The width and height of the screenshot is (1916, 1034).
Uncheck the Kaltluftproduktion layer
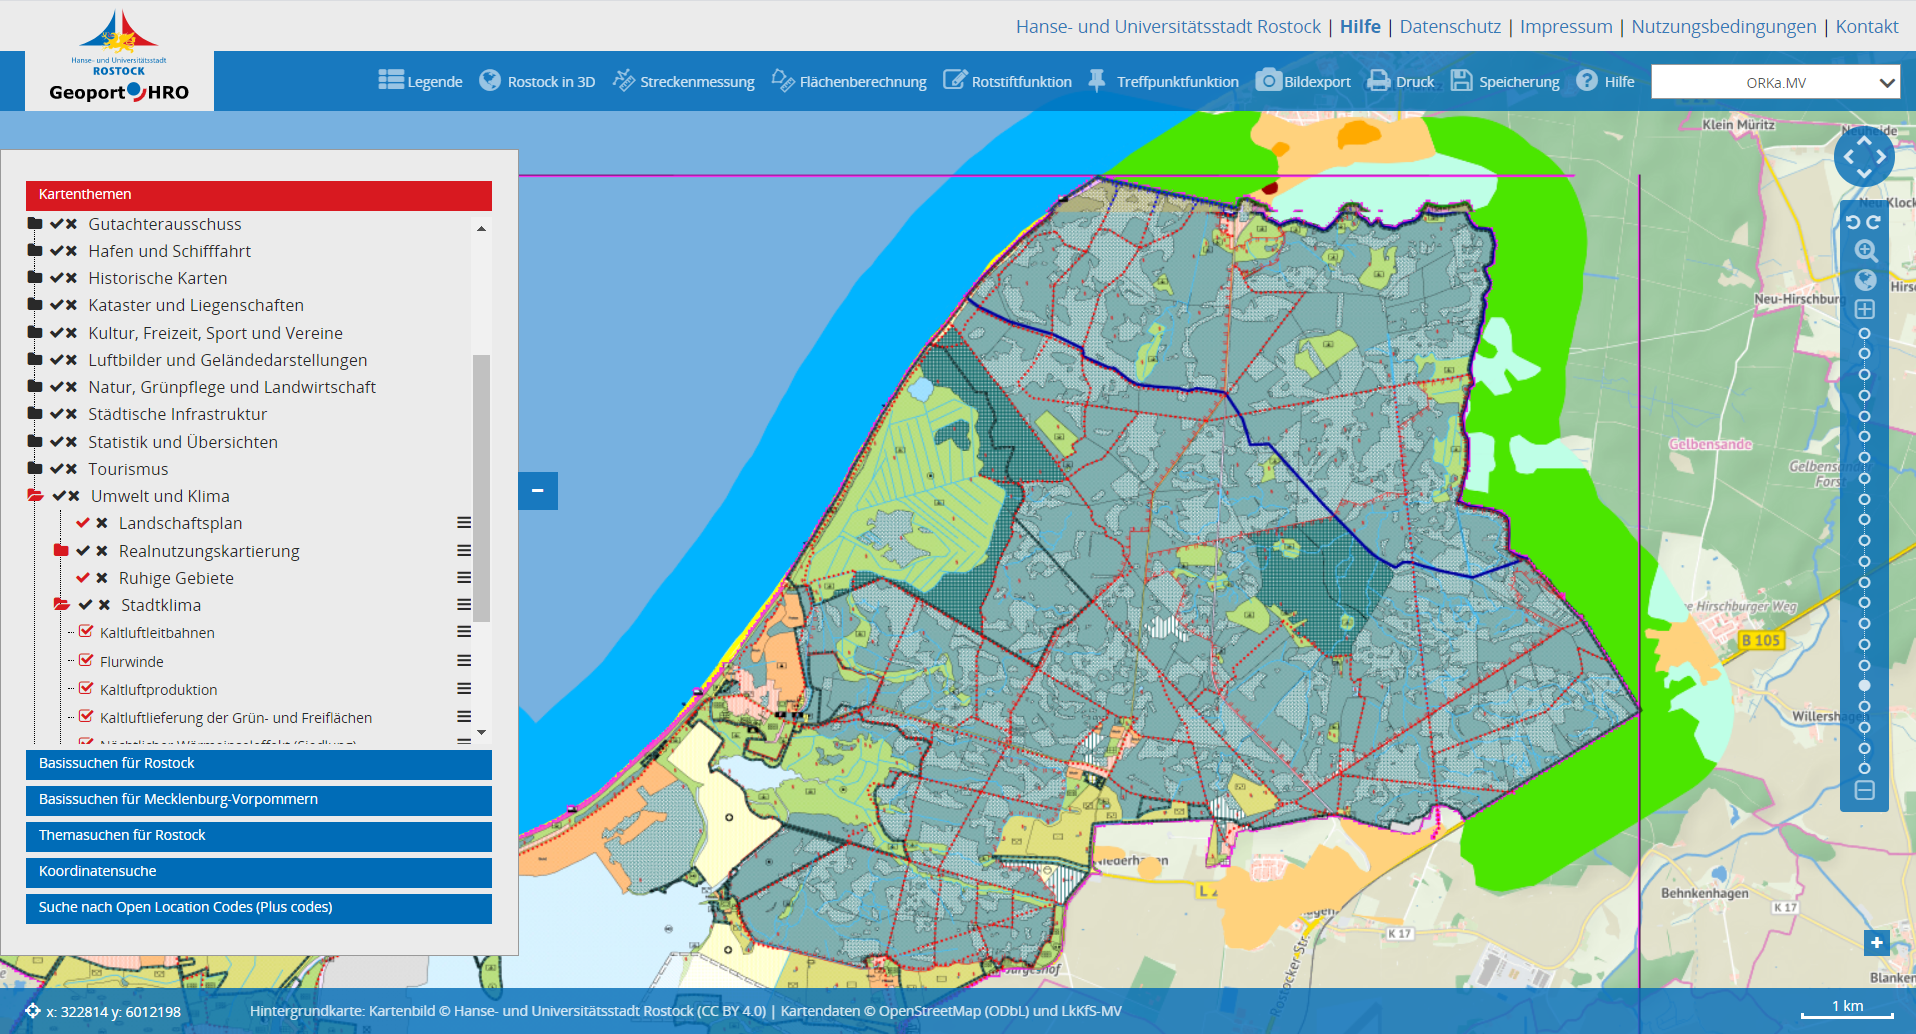tap(86, 689)
